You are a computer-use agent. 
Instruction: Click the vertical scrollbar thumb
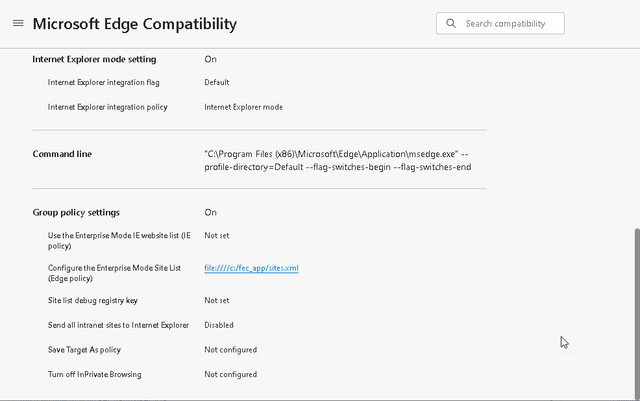pyautogui.click(x=637, y=312)
